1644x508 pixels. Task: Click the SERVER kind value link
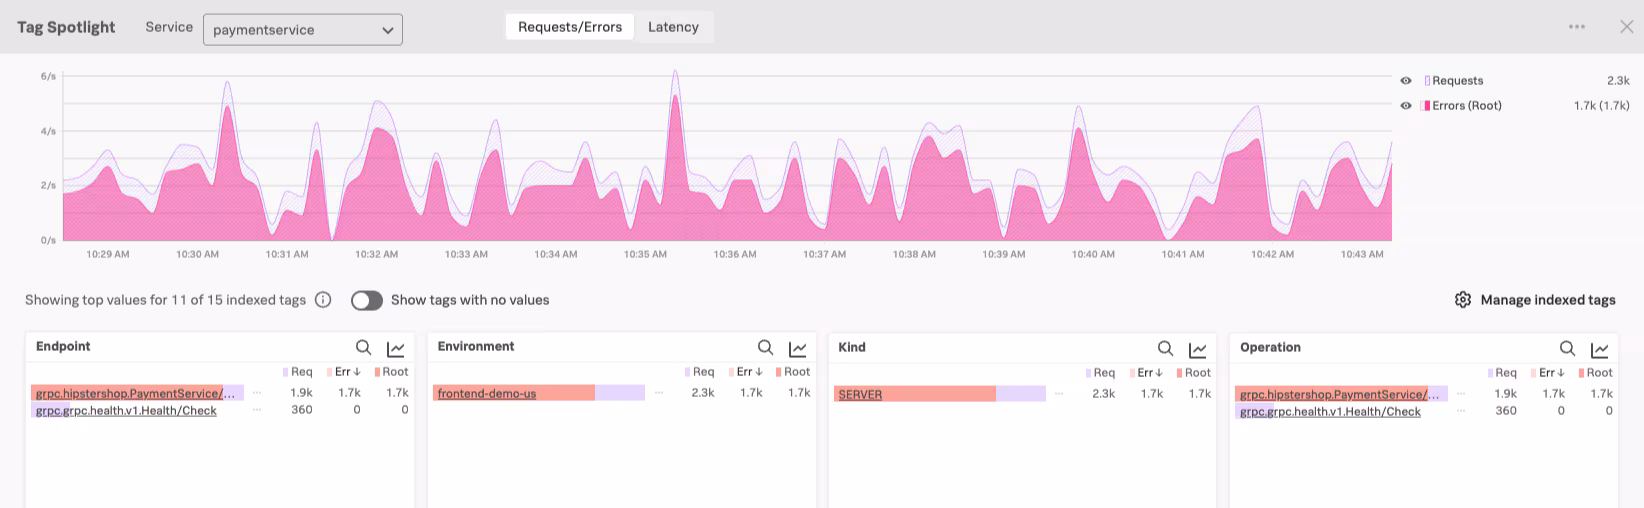click(860, 395)
